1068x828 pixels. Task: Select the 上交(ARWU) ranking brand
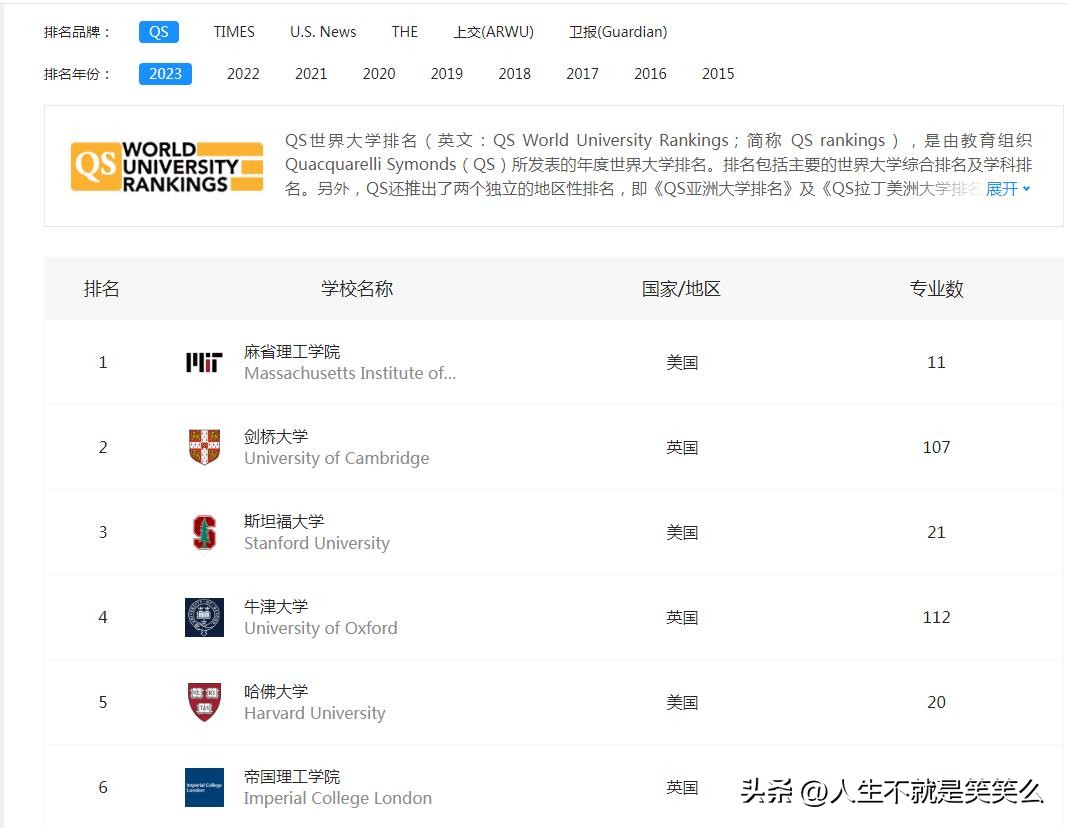(x=493, y=31)
